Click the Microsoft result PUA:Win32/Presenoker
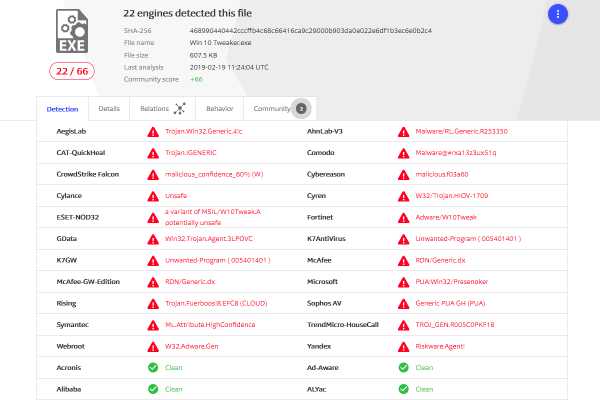This screenshot has width=600, height=400. coord(452,282)
